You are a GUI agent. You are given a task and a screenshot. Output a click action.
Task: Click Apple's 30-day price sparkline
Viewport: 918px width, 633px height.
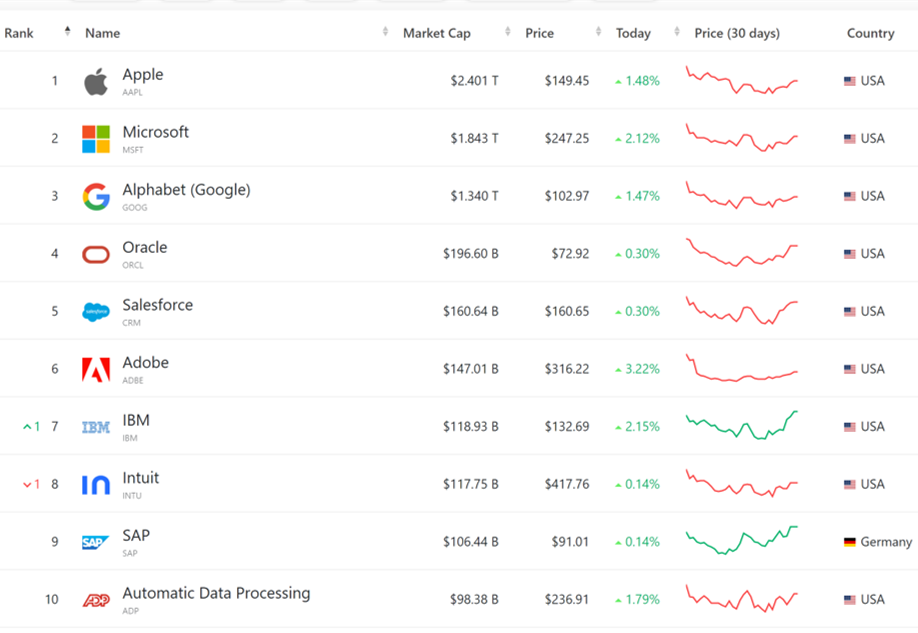[x=742, y=80]
